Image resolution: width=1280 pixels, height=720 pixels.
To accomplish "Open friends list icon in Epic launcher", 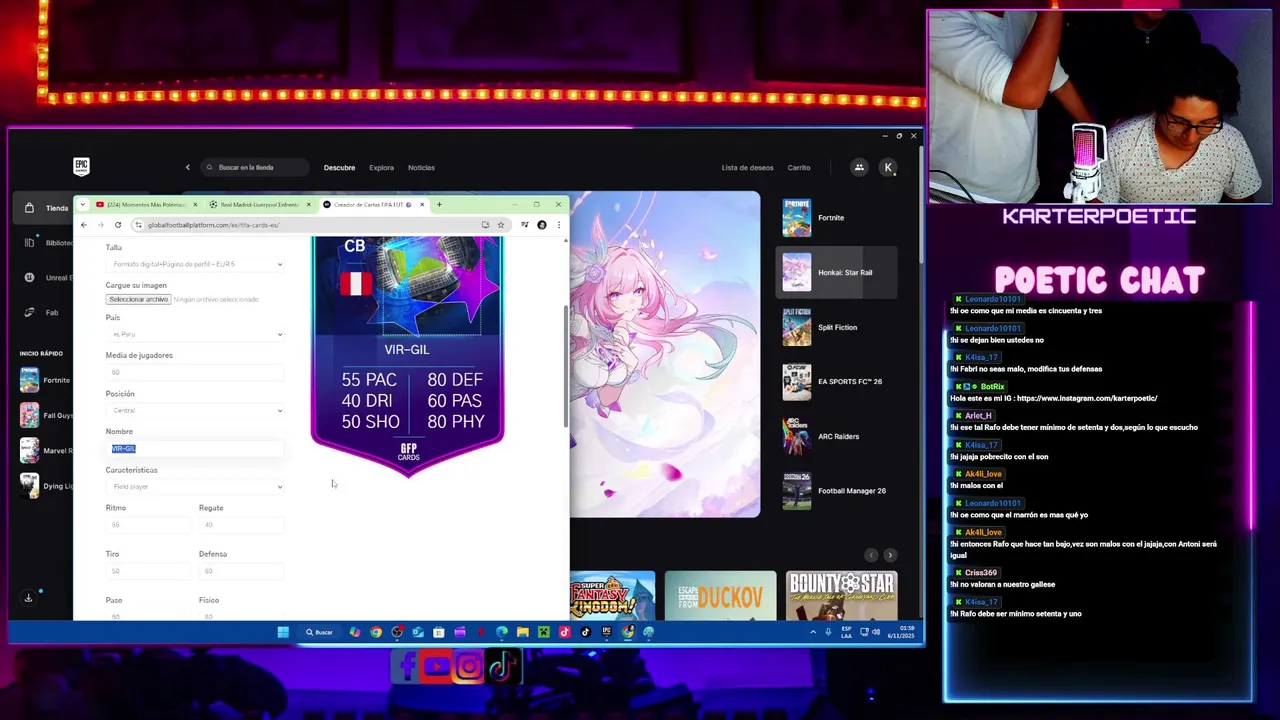I will [x=858, y=167].
